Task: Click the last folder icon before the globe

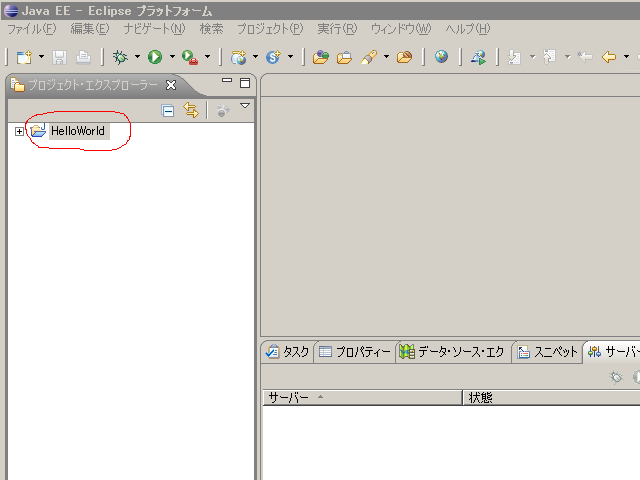Action: tap(404, 57)
